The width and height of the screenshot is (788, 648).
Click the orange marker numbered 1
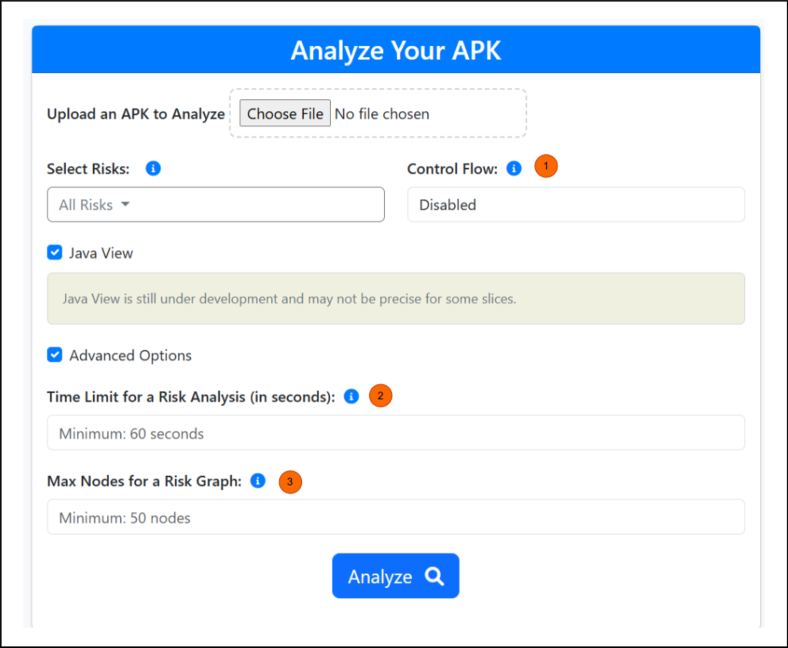pyautogui.click(x=545, y=166)
